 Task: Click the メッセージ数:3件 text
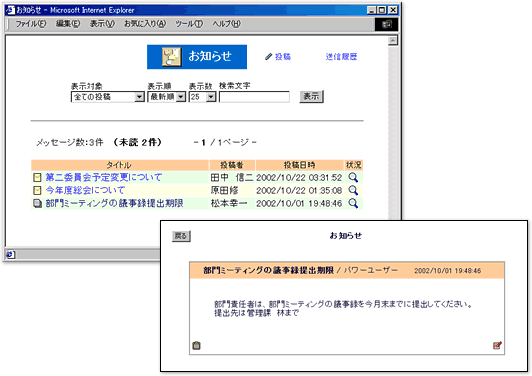pyautogui.click(x=70, y=142)
